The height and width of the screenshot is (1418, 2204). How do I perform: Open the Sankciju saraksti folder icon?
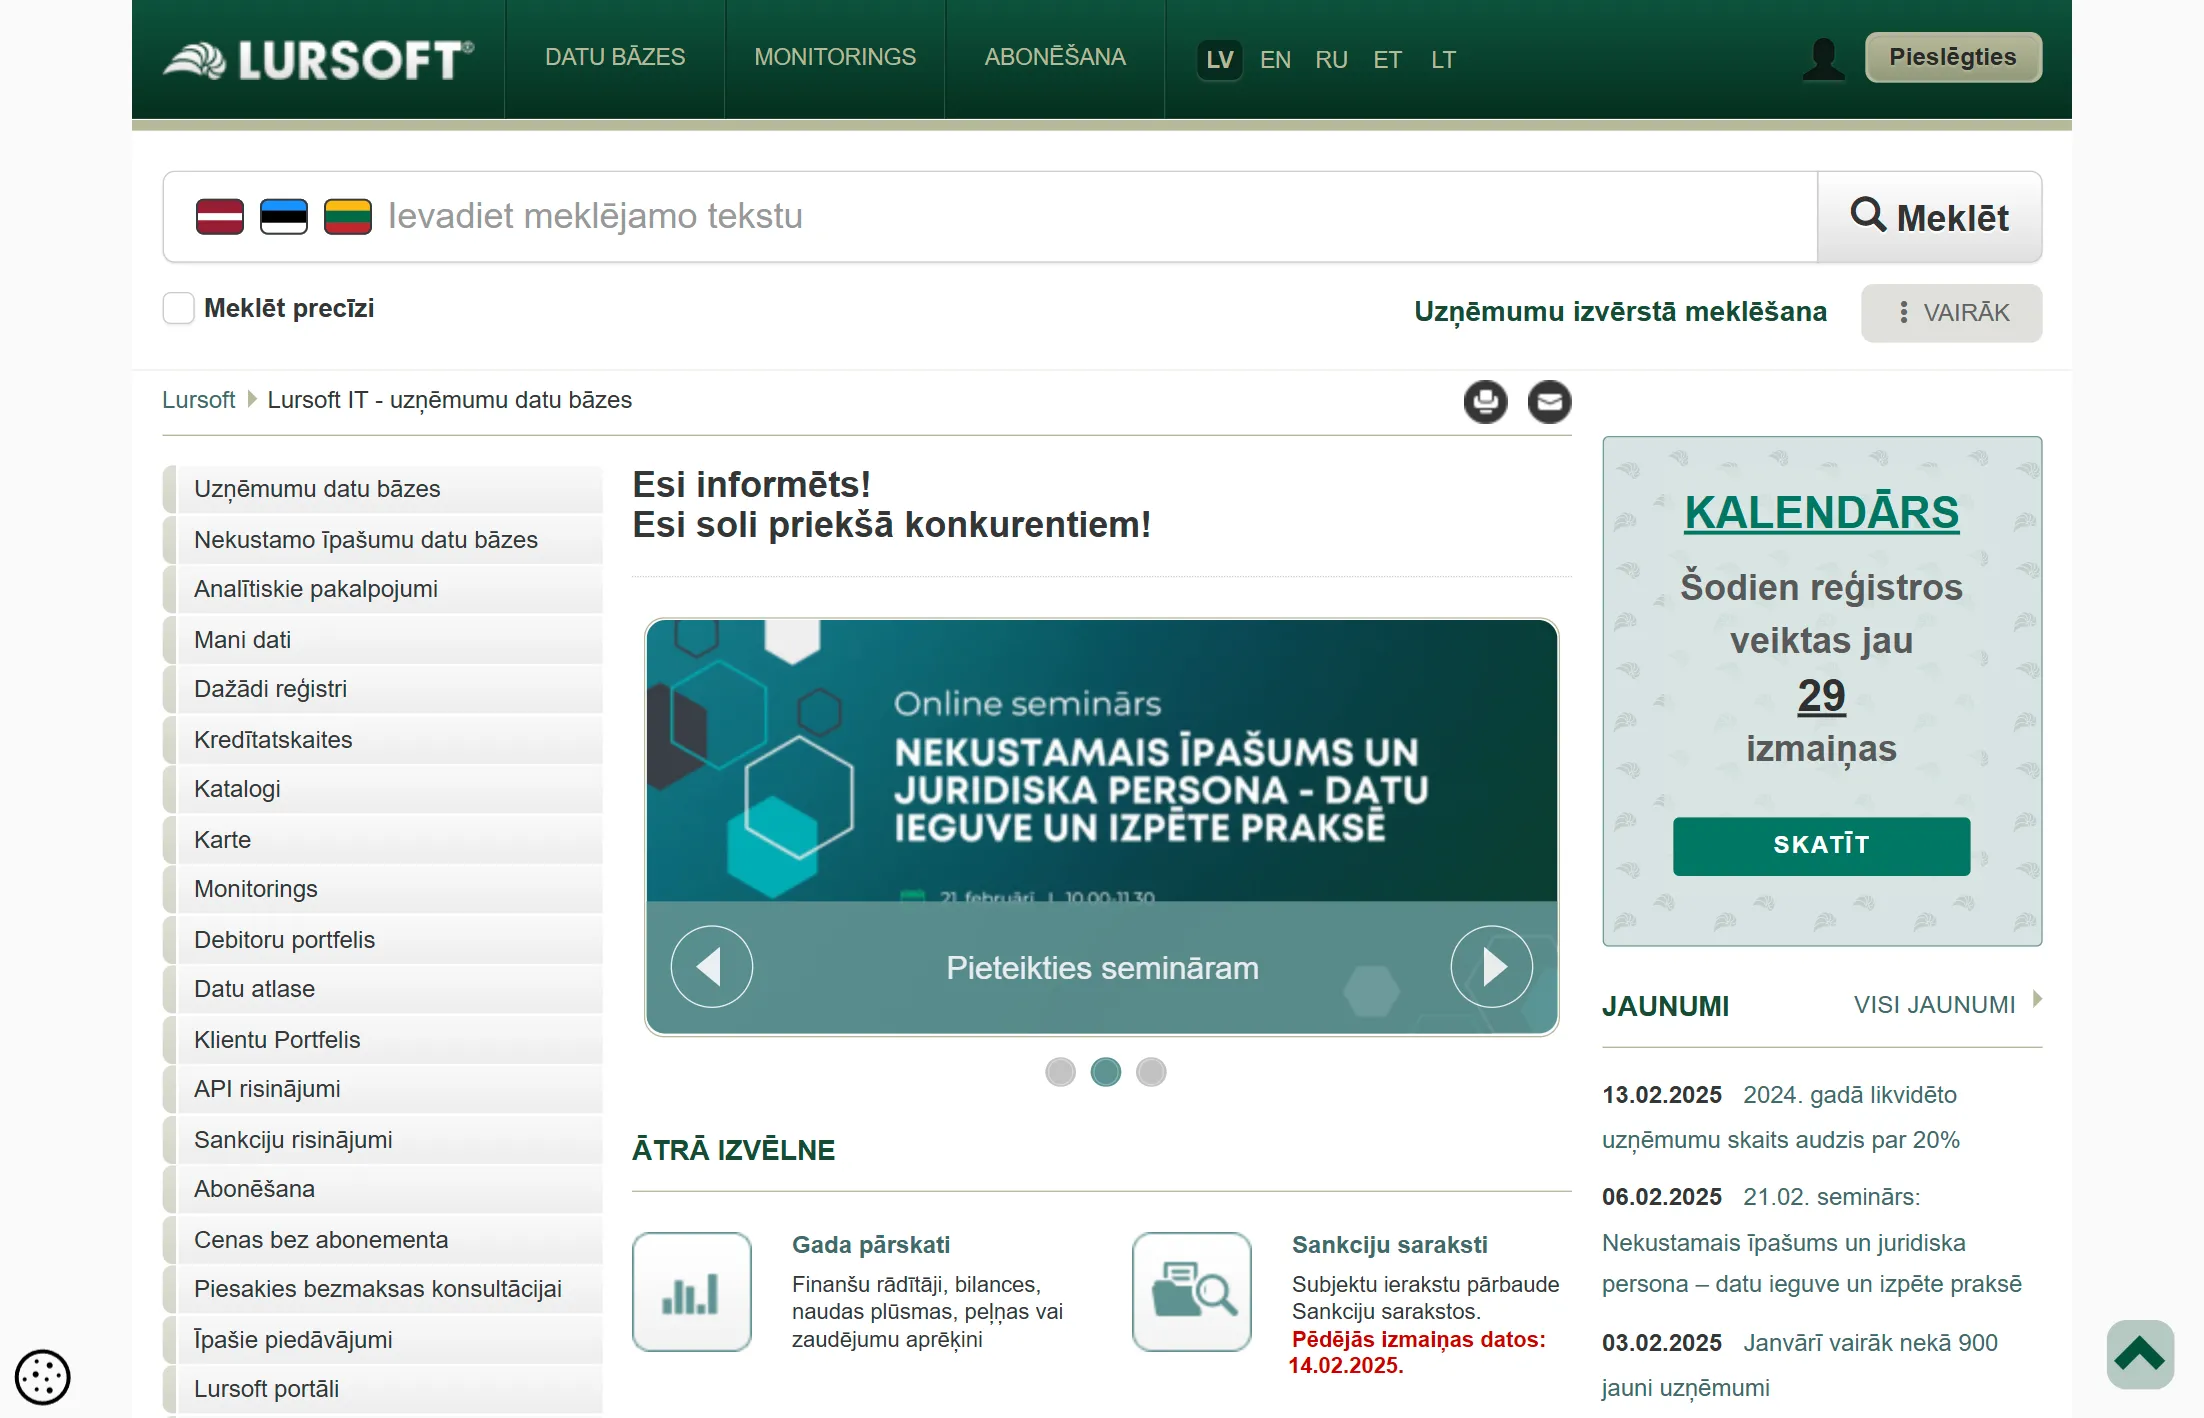tap(1192, 1292)
